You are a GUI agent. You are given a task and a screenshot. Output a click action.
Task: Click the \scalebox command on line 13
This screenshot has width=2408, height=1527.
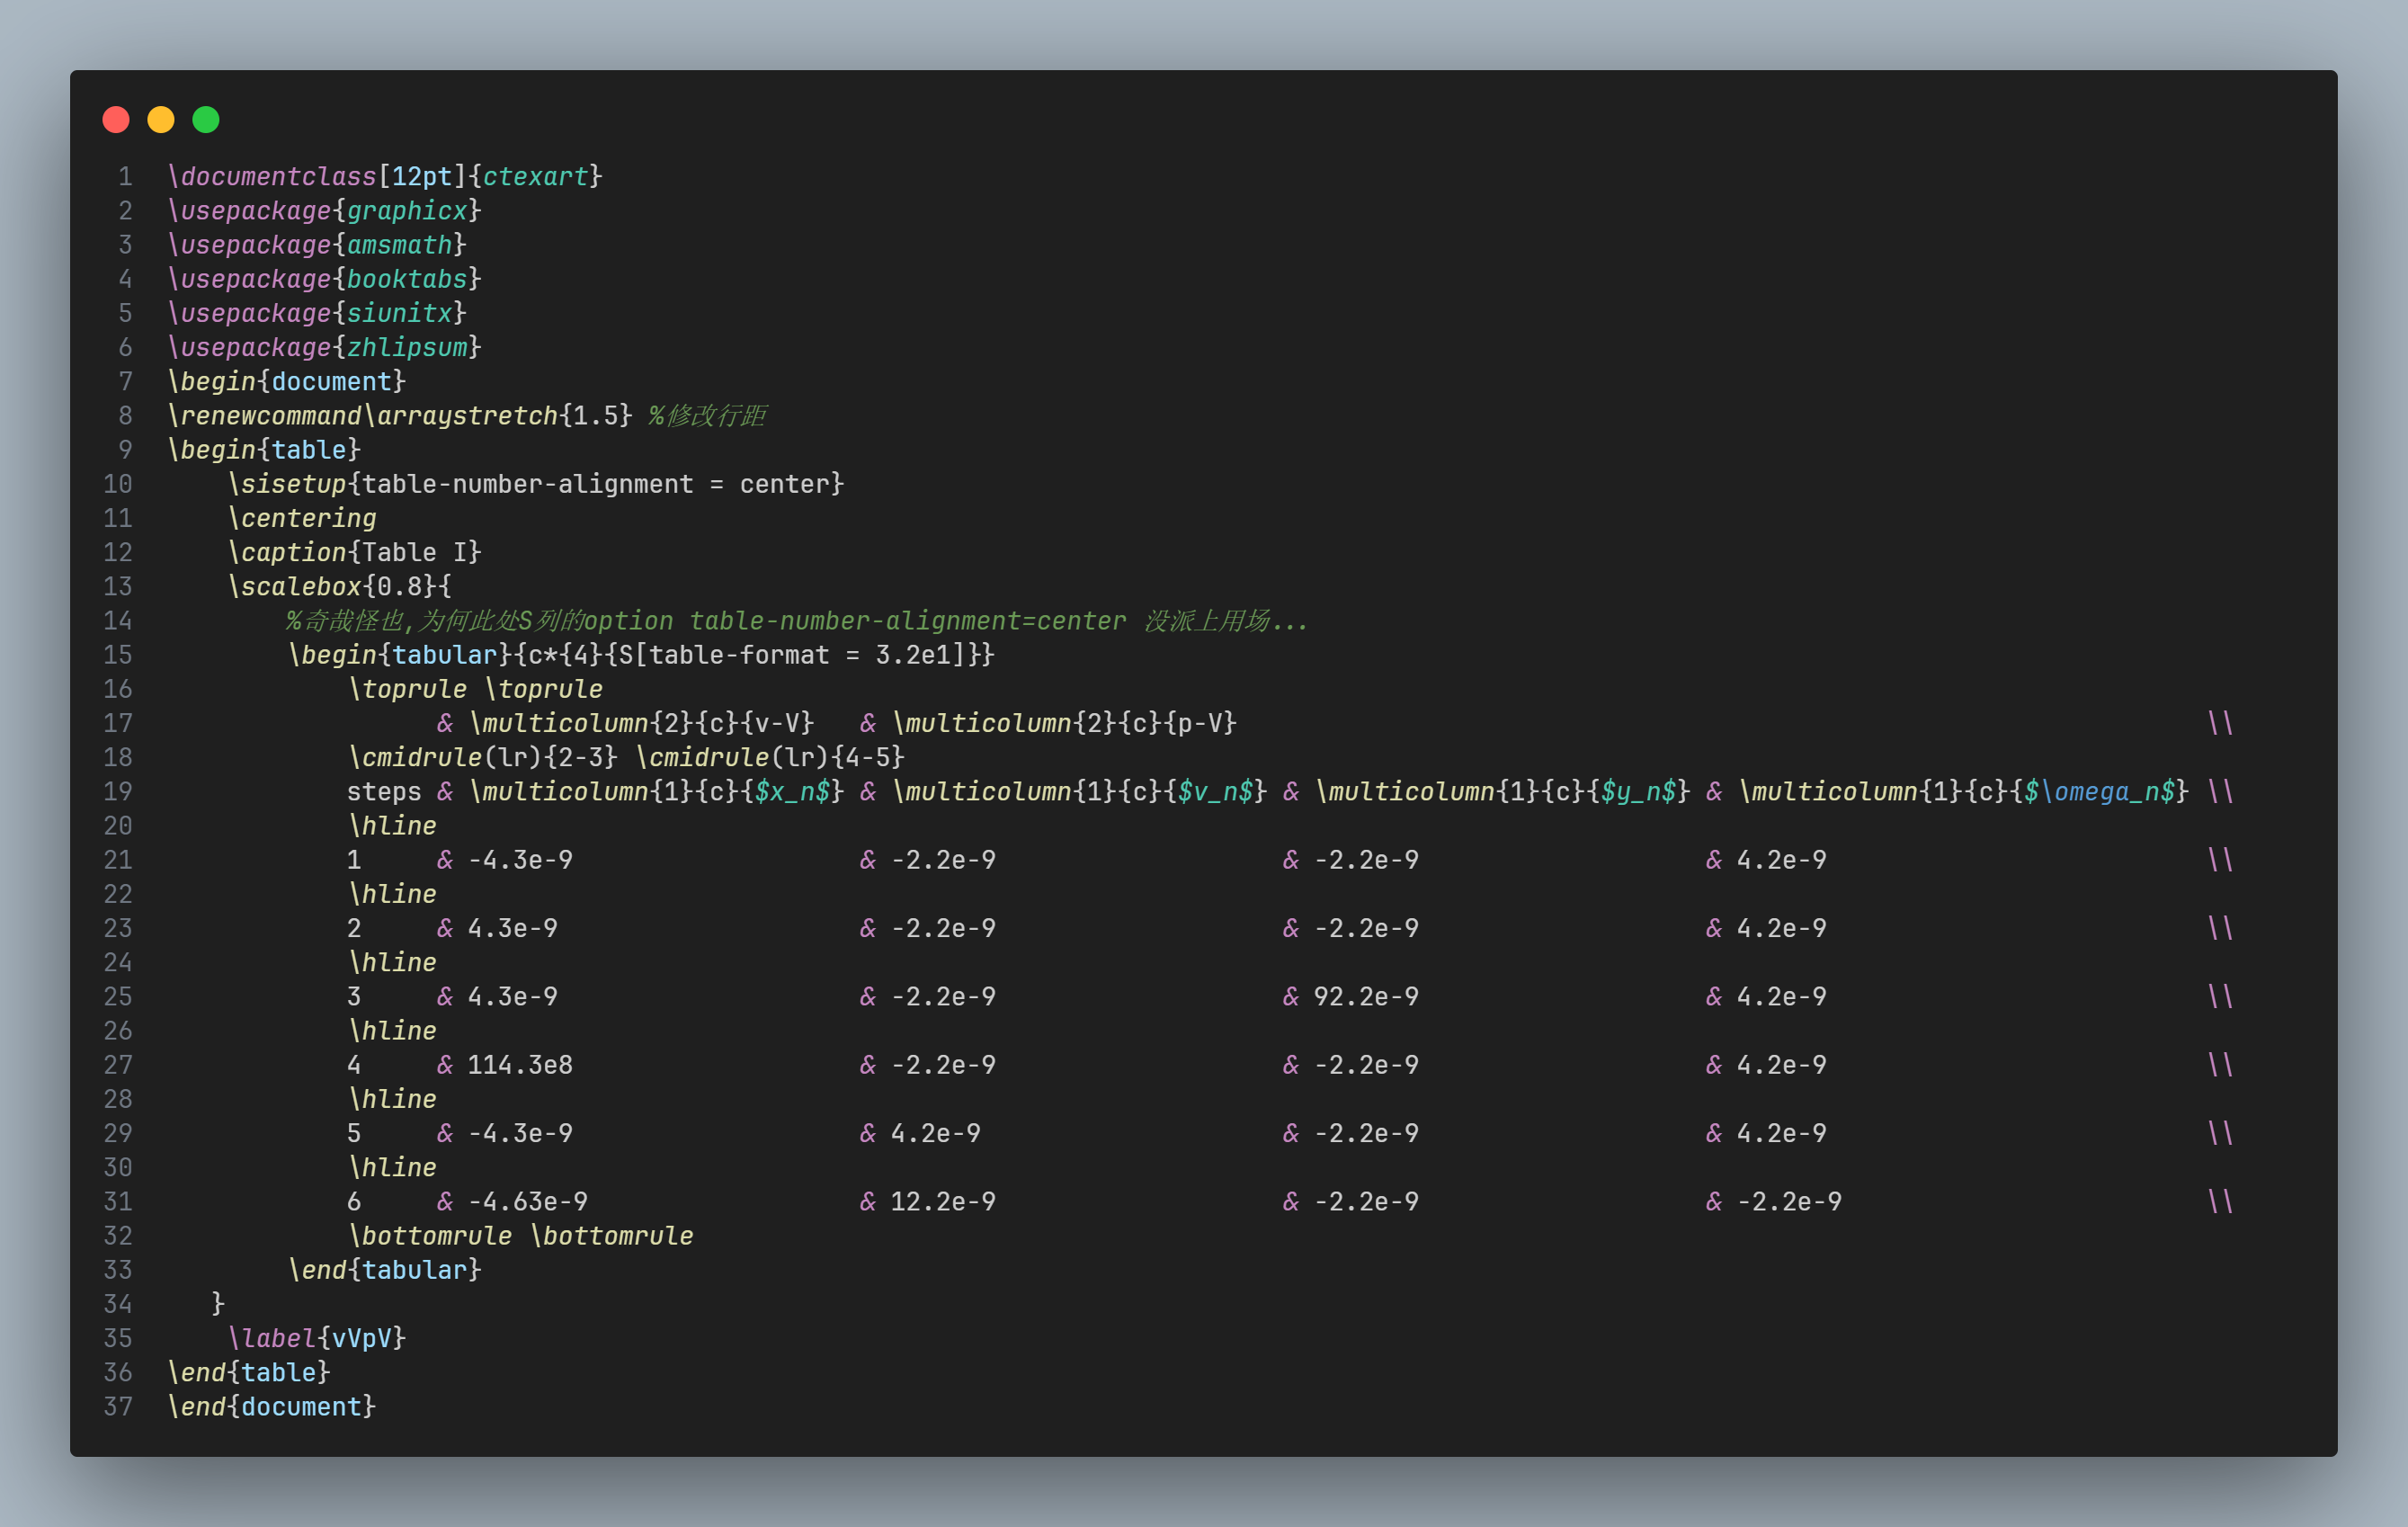click(x=294, y=586)
